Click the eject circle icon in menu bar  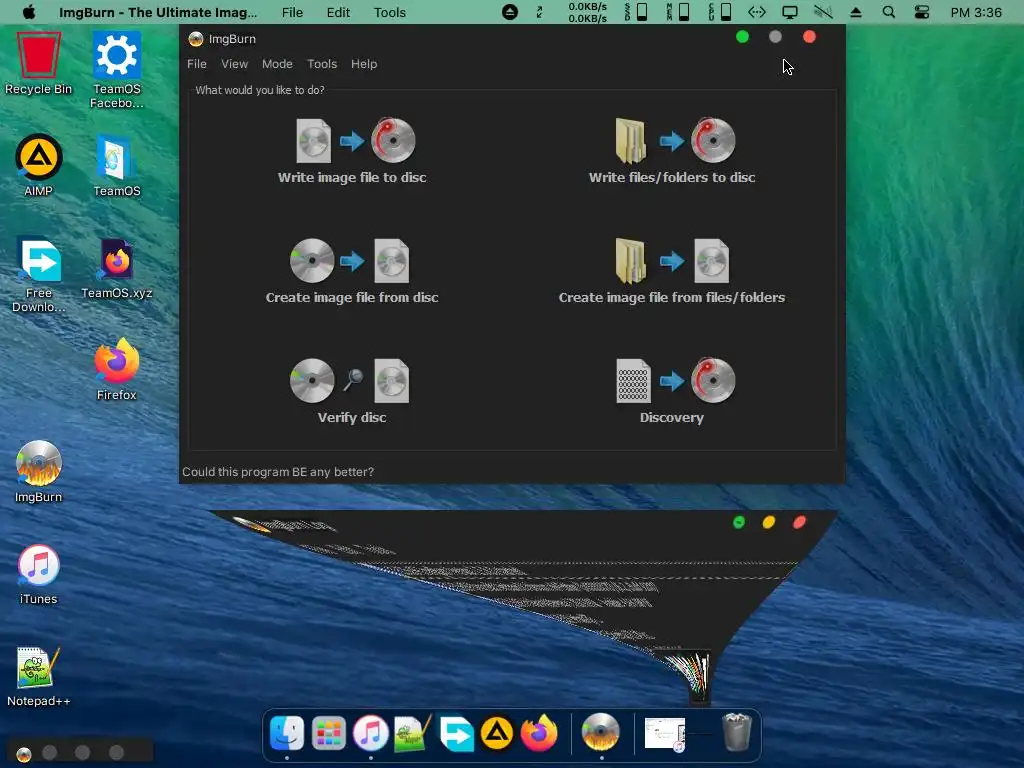(x=510, y=12)
